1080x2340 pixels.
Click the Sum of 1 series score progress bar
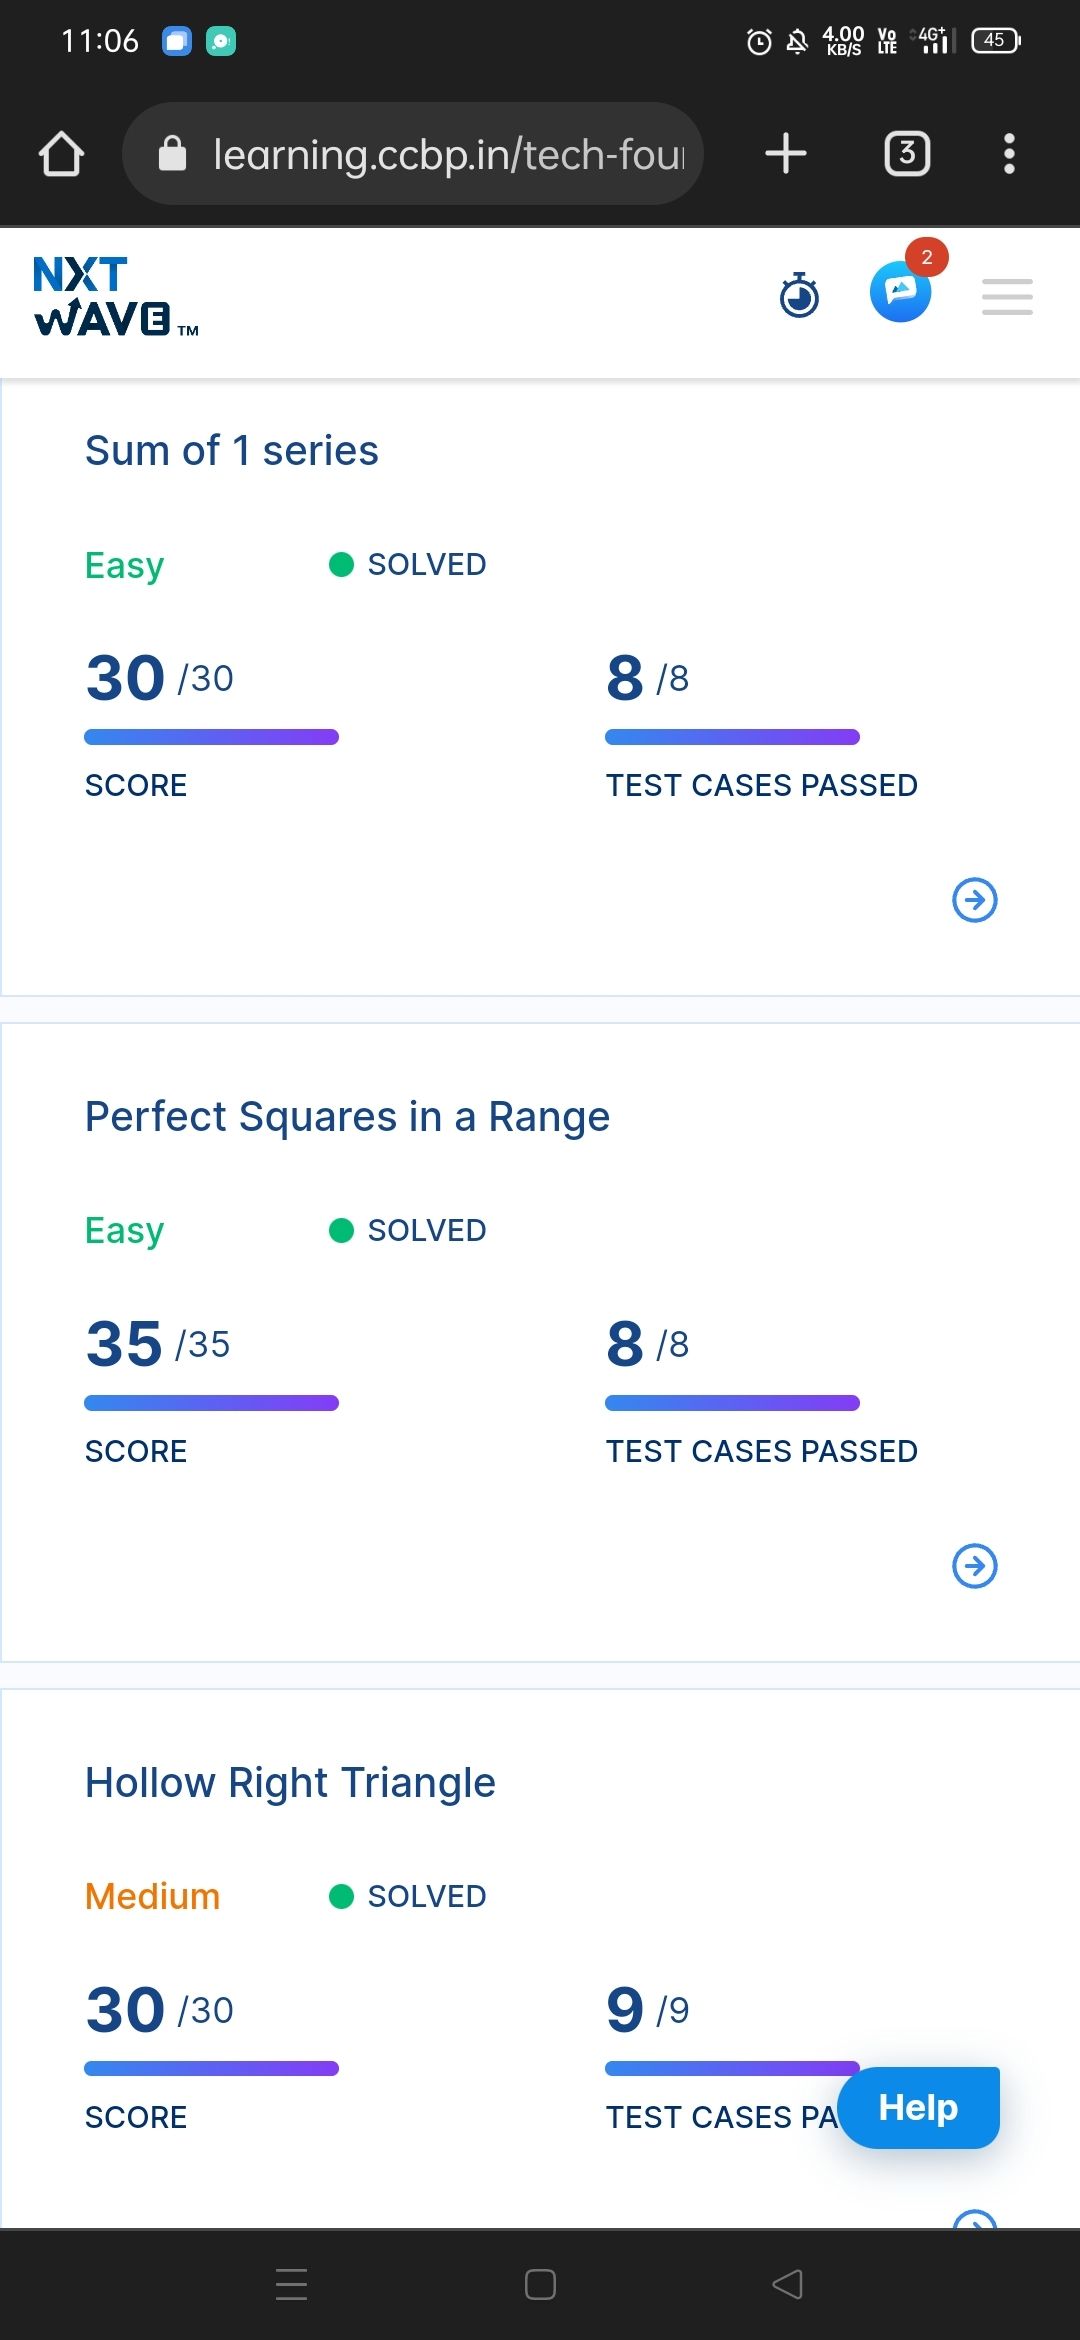(212, 737)
